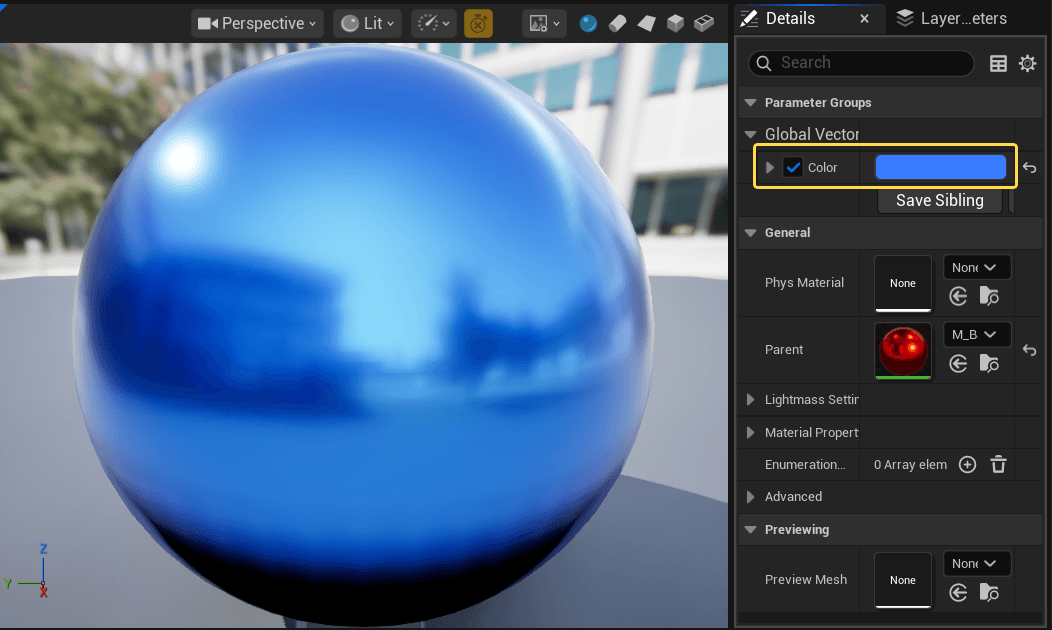
Task: Set preview mesh to plane primitive
Action: (x=646, y=23)
